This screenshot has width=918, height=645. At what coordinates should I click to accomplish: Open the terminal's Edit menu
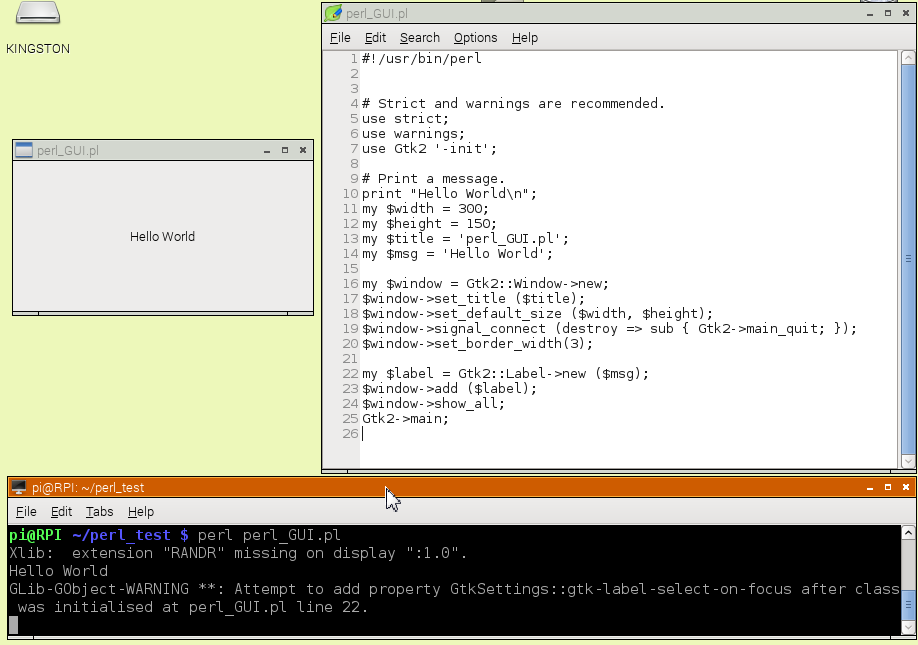61,512
